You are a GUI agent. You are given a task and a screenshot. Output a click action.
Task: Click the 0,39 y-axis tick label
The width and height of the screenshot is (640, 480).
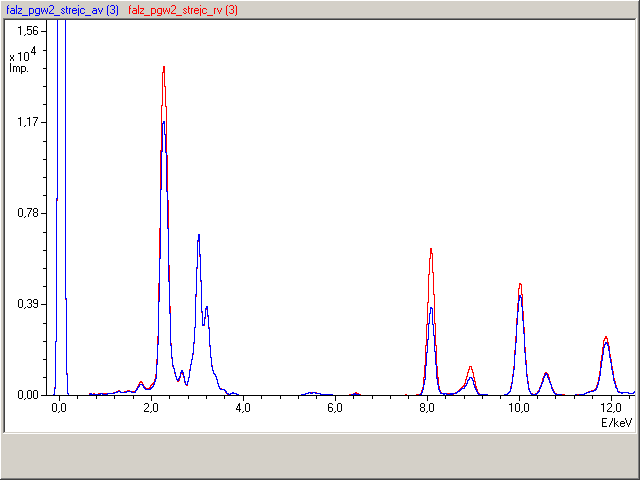28,304
